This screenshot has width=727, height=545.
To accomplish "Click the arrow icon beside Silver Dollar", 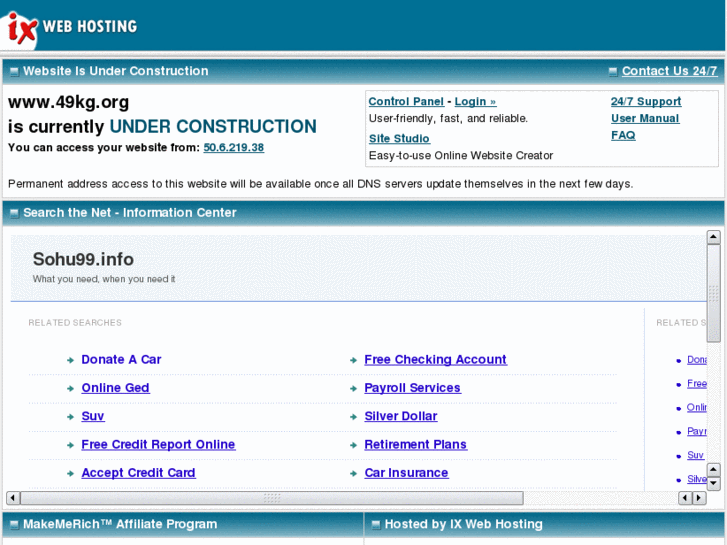I will pos(353,417).
